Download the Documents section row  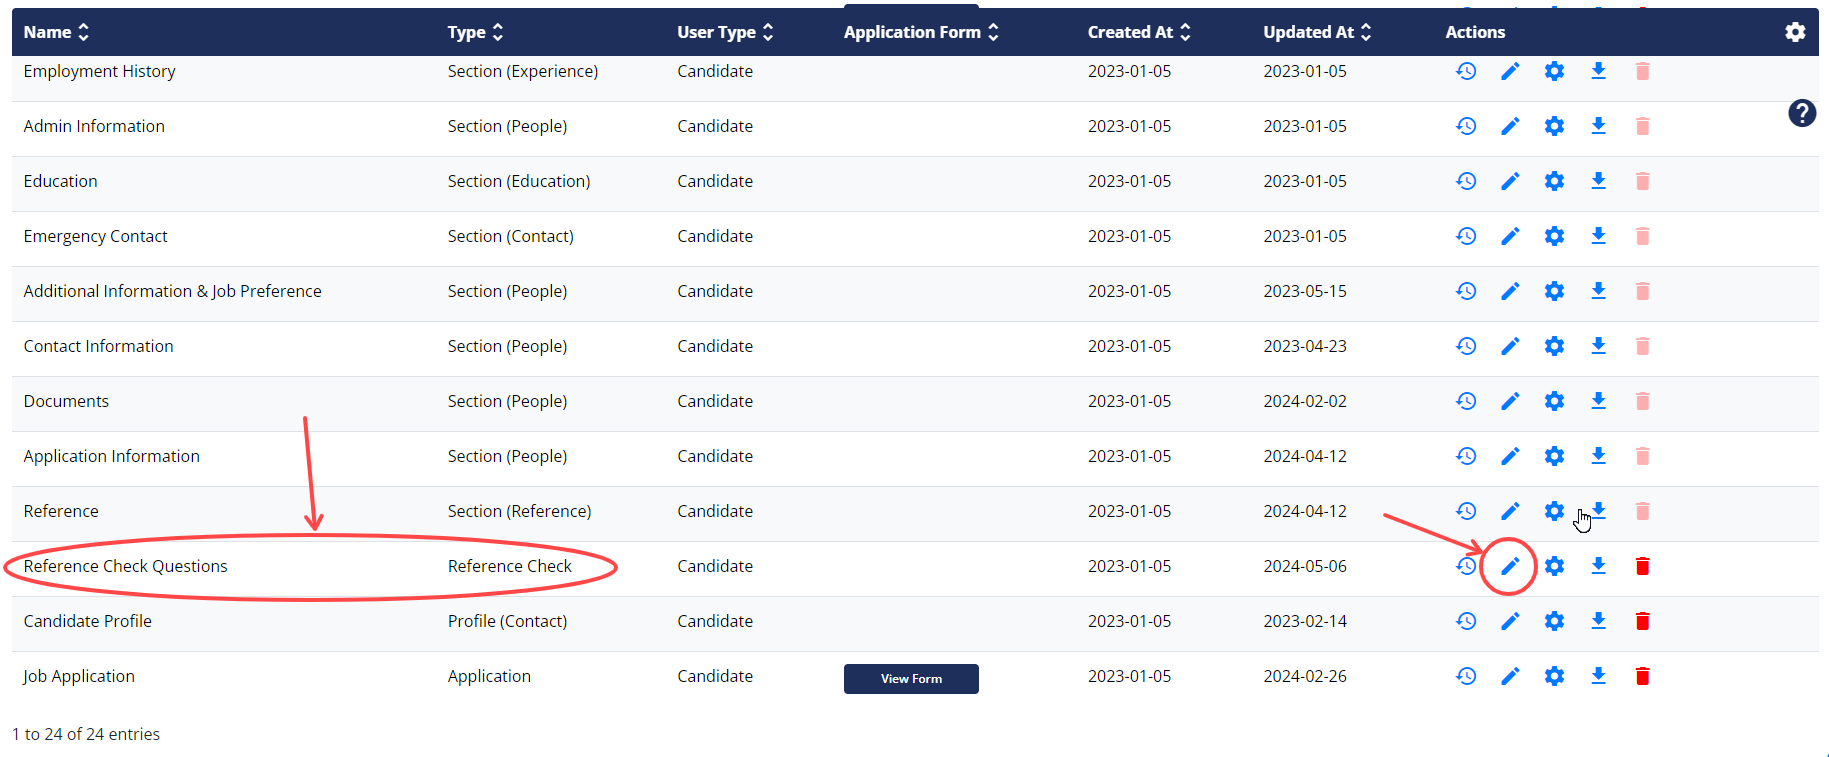pyautogui.click(x=1598, y=401)
